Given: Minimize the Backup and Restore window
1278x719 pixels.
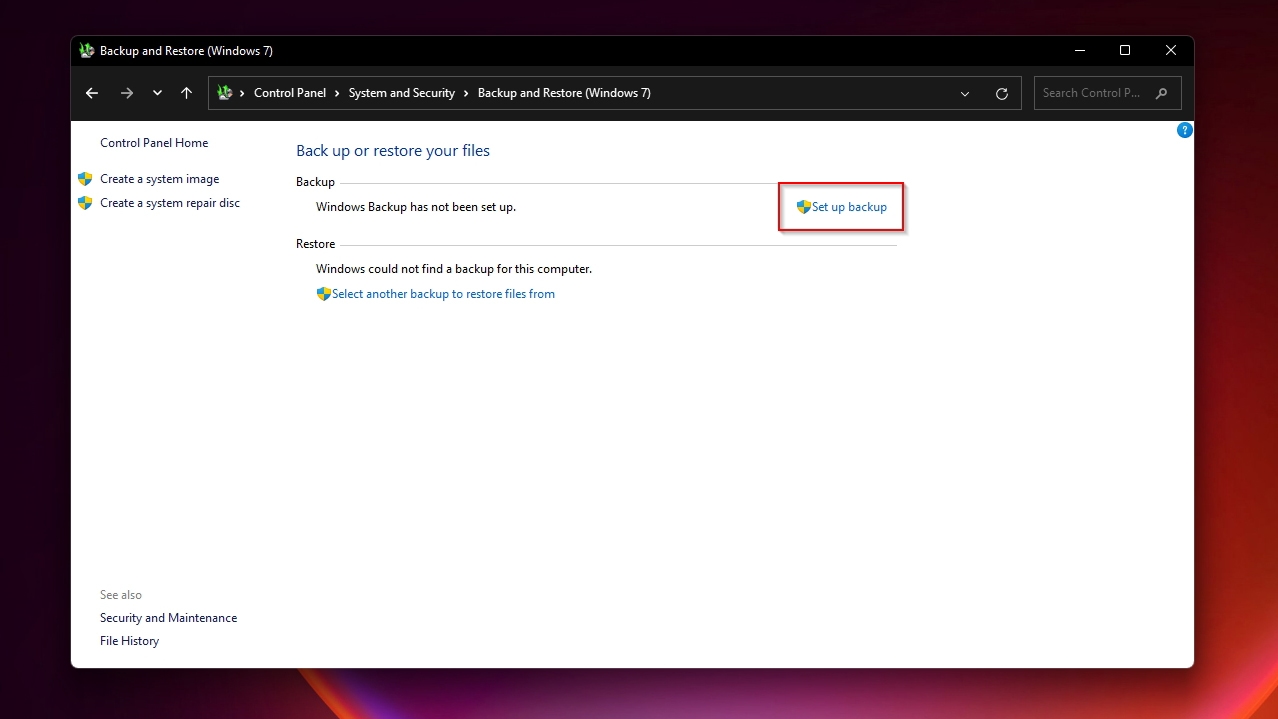Looking at the screenshot, I should [x=1080, y=51].
